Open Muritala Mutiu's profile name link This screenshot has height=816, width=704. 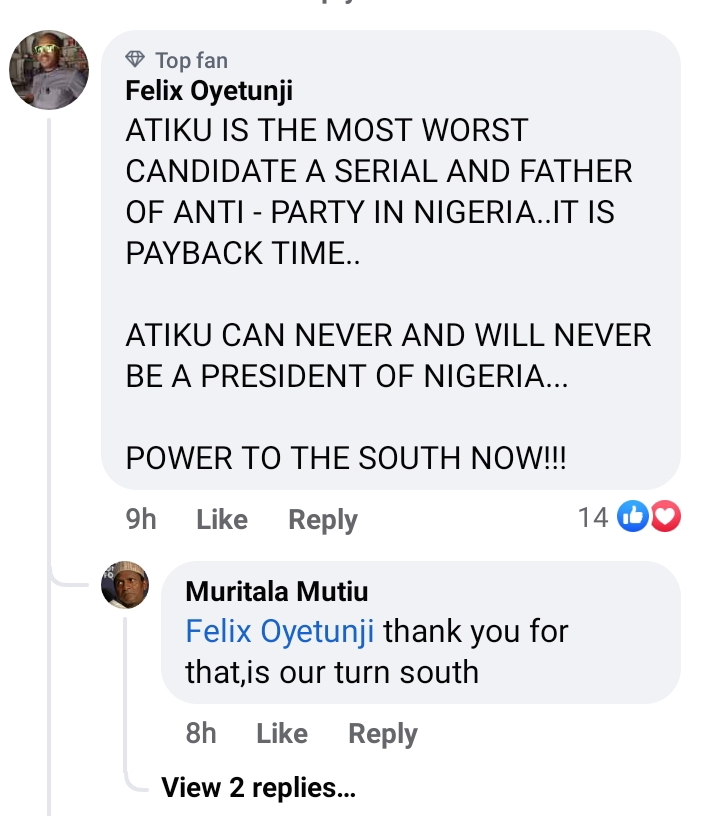(276, 592)
